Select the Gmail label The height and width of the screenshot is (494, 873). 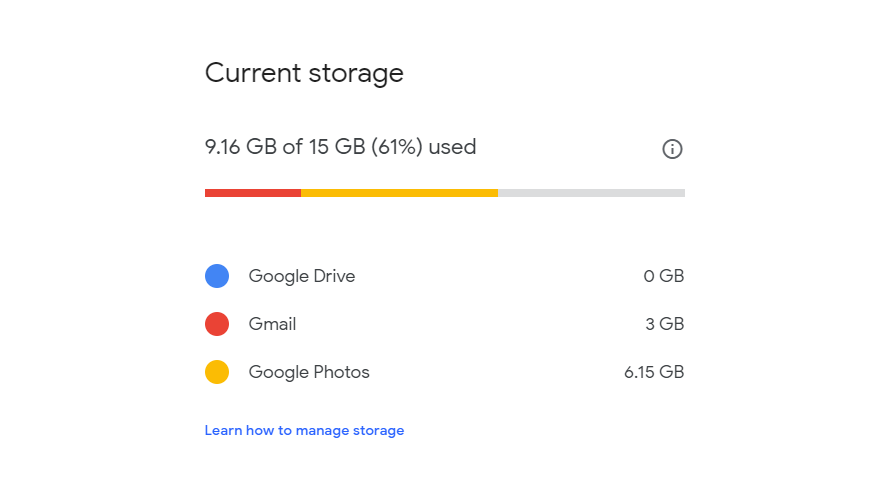click(x=272, y=324)
